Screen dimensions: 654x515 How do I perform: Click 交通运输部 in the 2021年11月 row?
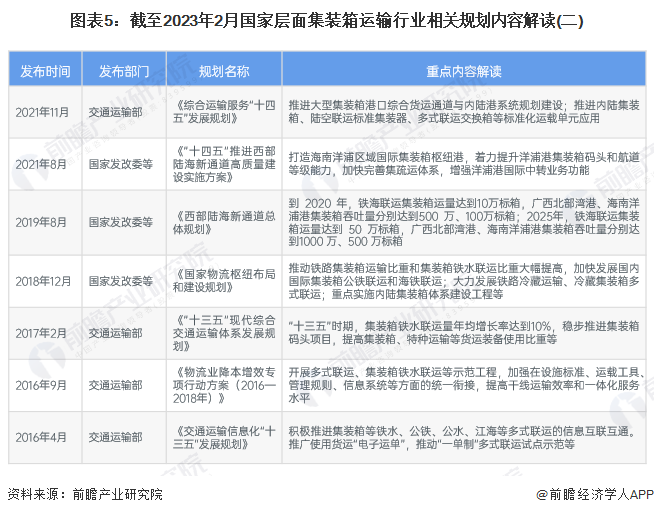[116, 112]
